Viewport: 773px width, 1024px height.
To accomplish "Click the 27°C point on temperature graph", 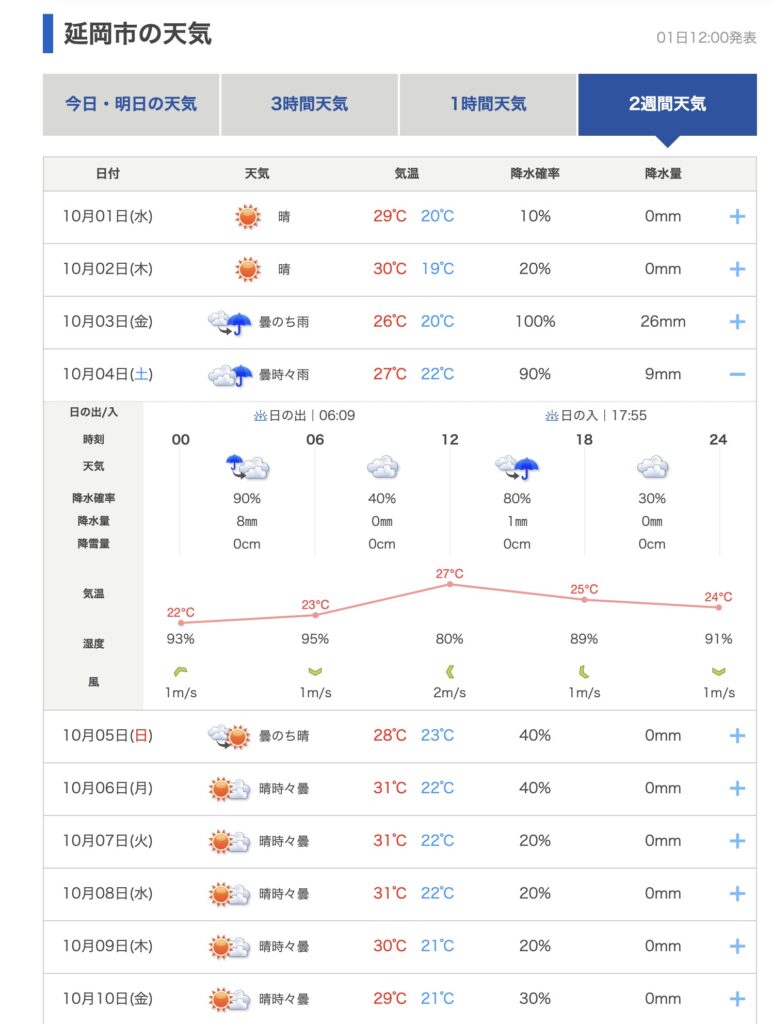I will coord(450,584).
